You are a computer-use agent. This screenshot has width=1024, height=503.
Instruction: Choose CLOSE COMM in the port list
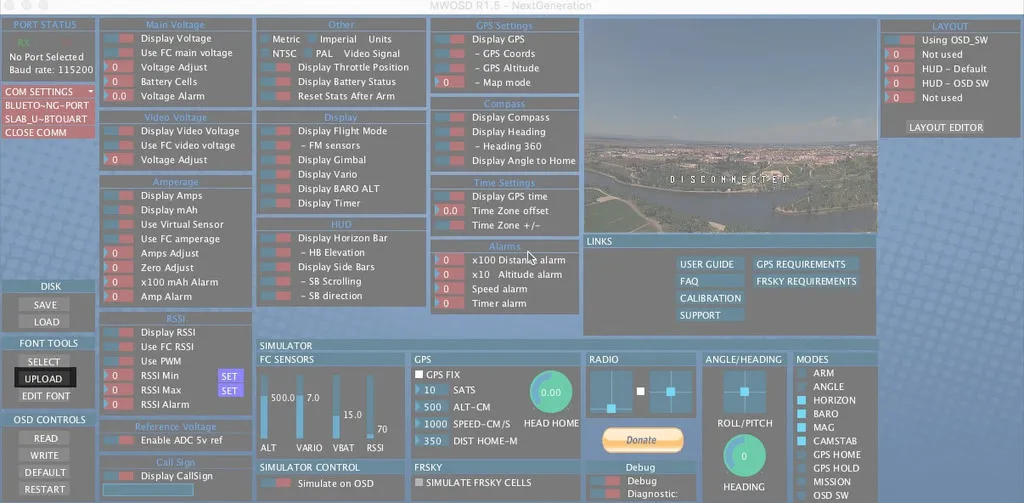pos(48,132)
